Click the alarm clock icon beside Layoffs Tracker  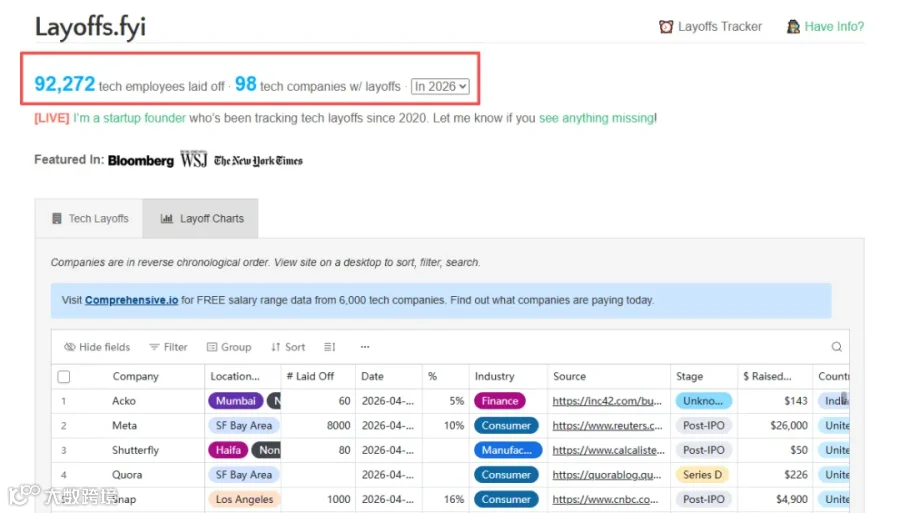point(666,26)
